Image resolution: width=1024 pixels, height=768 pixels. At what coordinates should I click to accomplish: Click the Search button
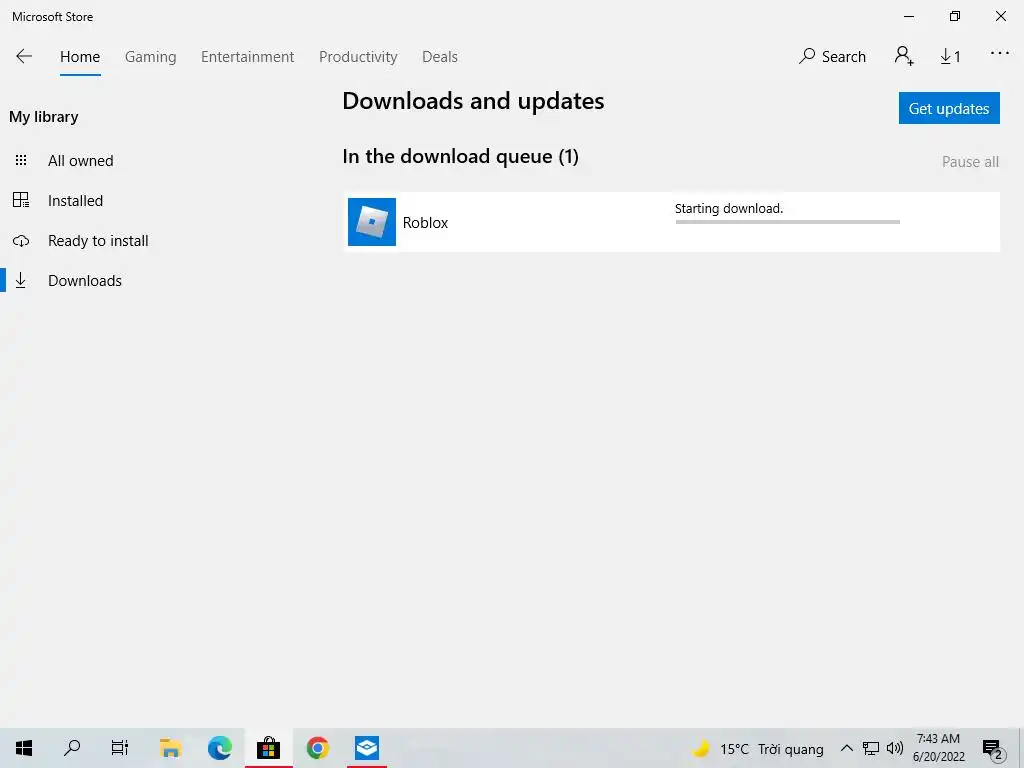tap(832, 57)
